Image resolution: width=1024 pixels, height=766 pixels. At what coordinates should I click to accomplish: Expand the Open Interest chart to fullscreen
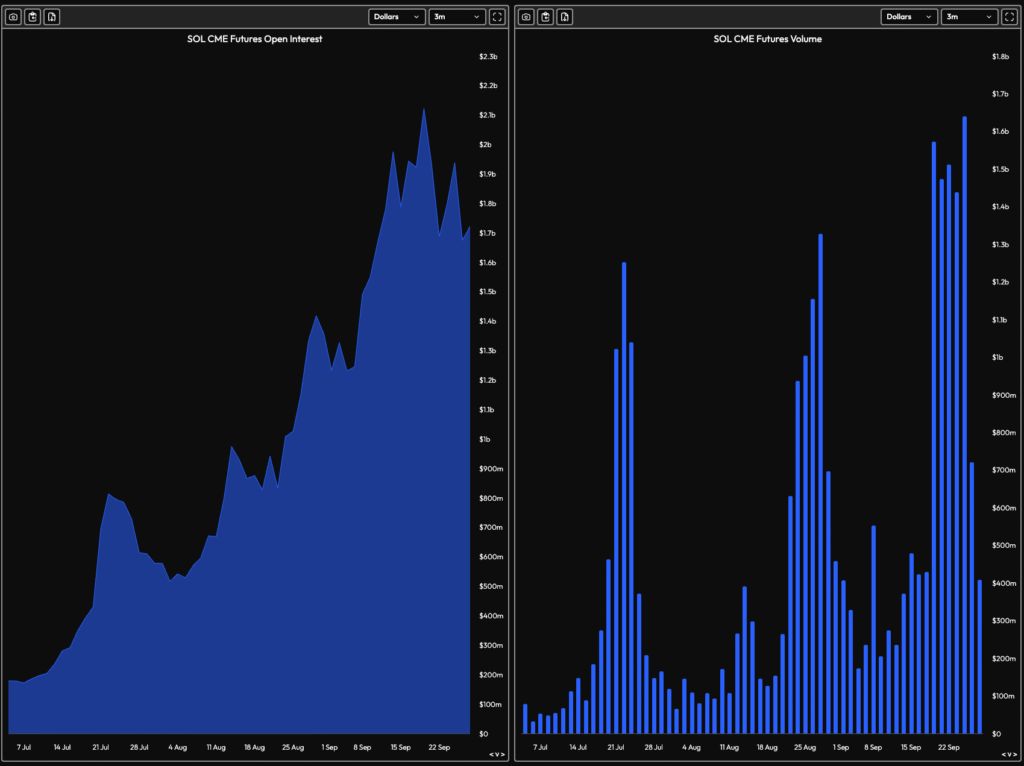coord(497,17)
